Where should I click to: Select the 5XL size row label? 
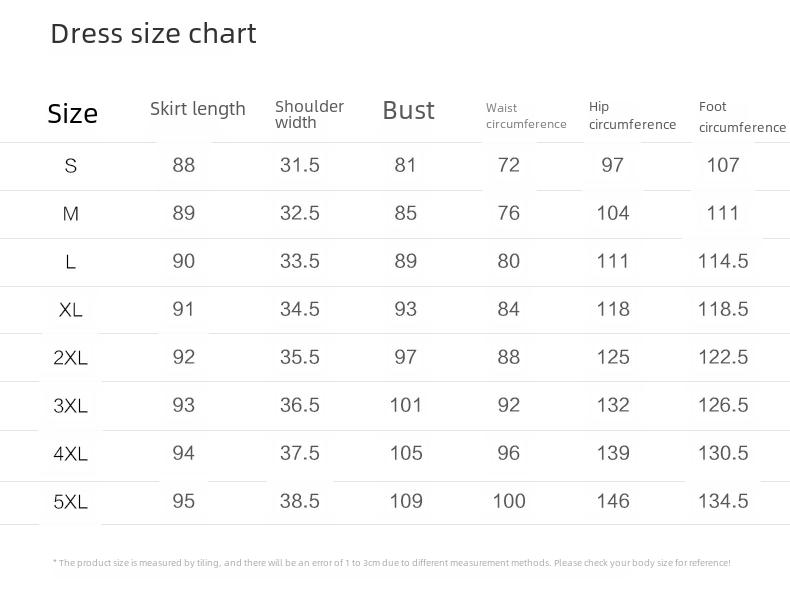tap(71, 502)
